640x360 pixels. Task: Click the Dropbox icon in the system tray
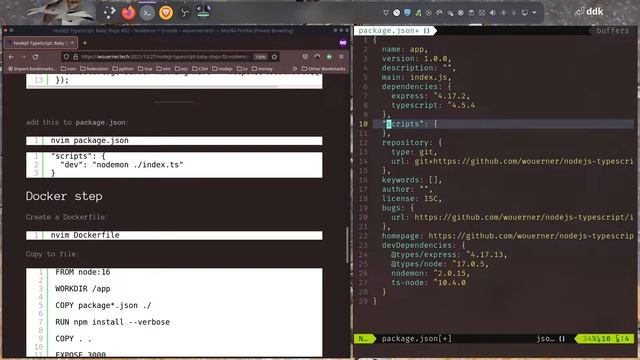tap(386, 13)
